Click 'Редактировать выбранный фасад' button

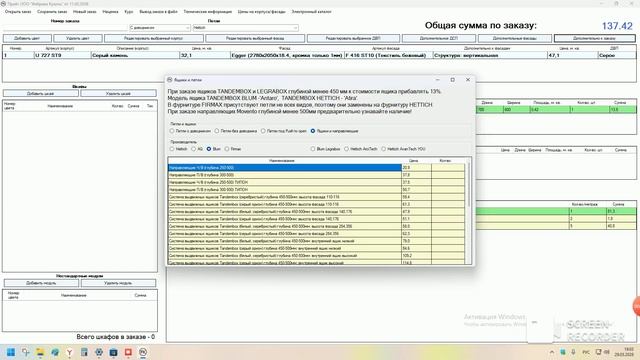tap(255, 38)
